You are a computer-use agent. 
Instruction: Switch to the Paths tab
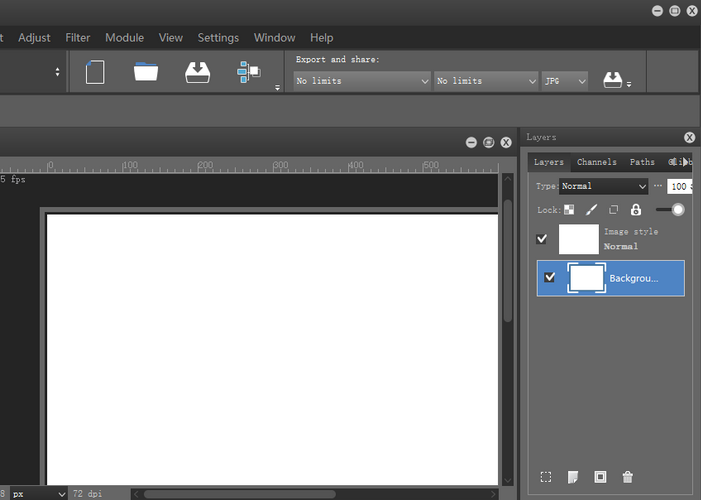coord(642,162)
